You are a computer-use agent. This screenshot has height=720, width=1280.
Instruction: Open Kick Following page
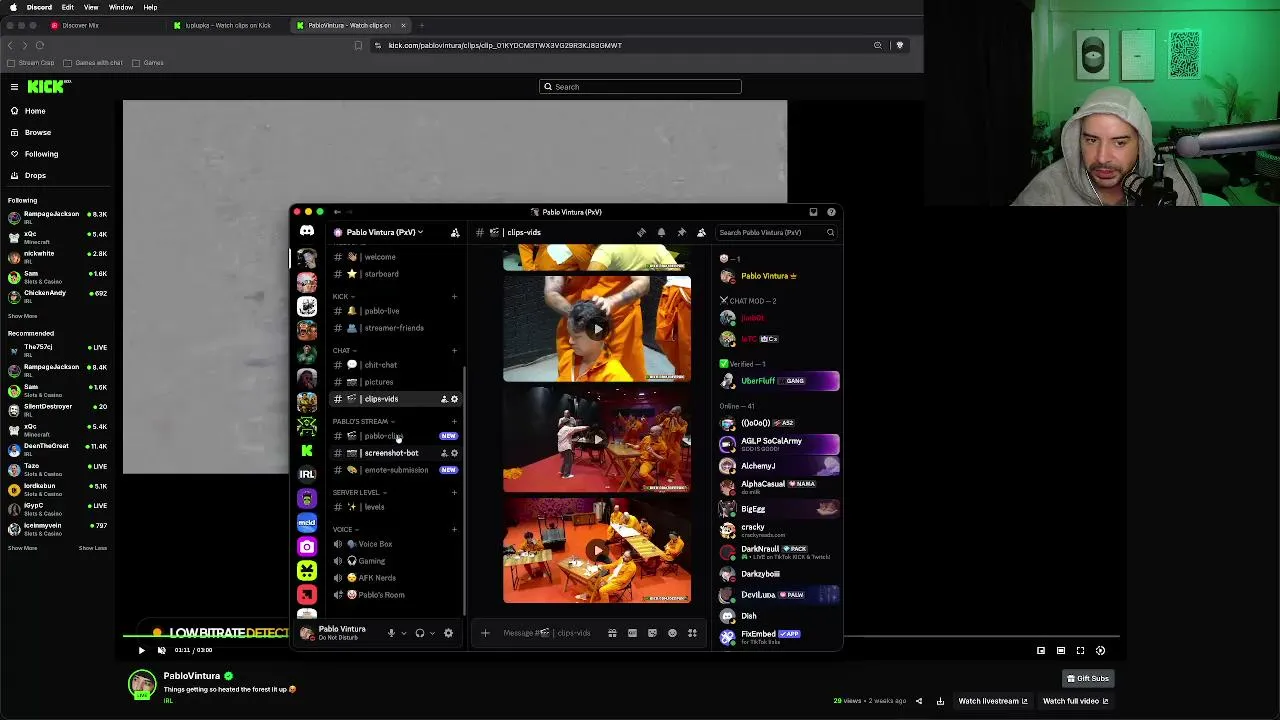click(x=41, y=154)
